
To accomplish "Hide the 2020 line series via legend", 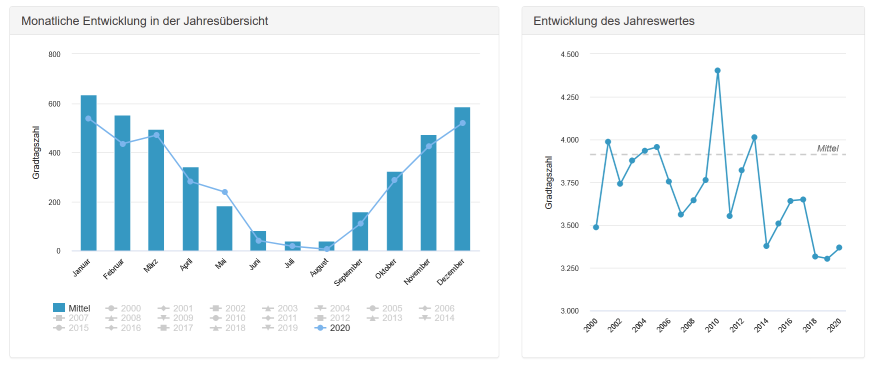I will tap(332, 328).
